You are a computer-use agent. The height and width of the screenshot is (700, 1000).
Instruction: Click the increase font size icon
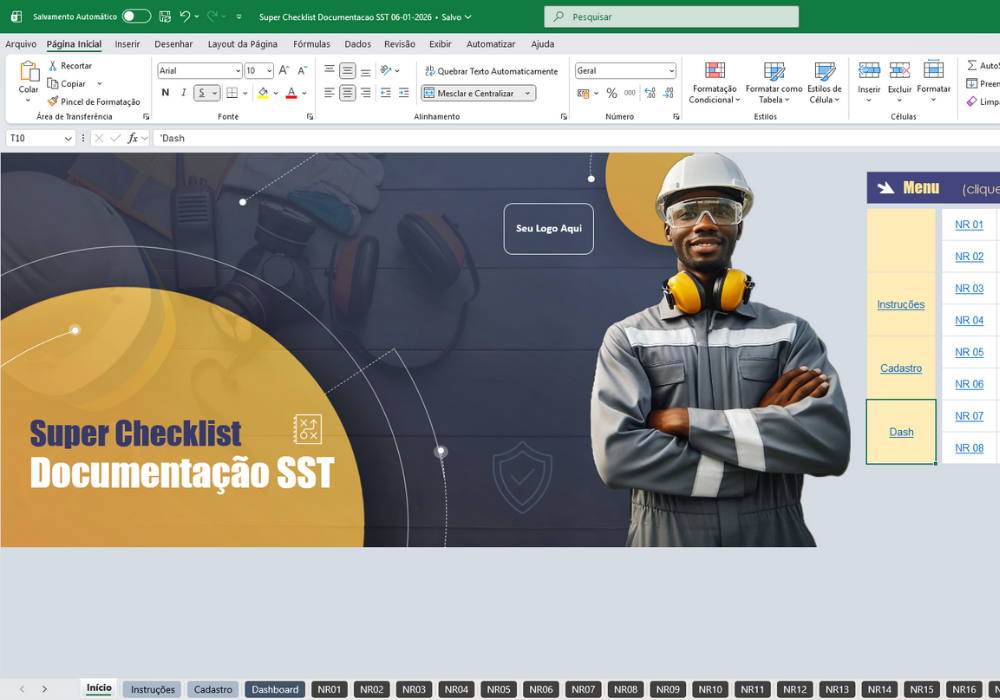coord(284,71)
